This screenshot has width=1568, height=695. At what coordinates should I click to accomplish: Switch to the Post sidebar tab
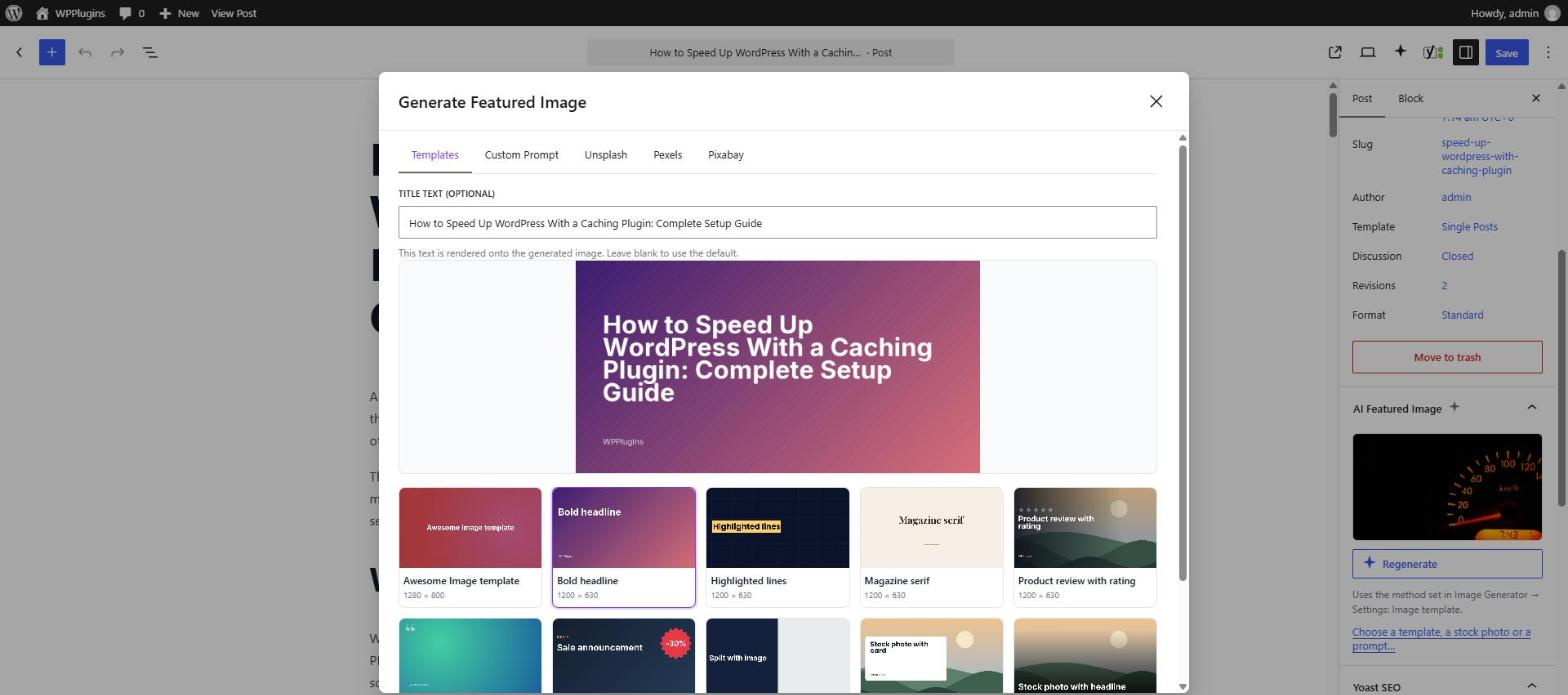[x=1362, y=98]
